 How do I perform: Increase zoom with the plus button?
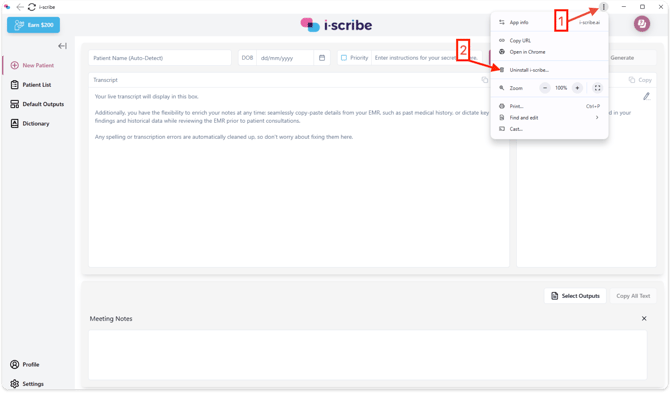577,88
